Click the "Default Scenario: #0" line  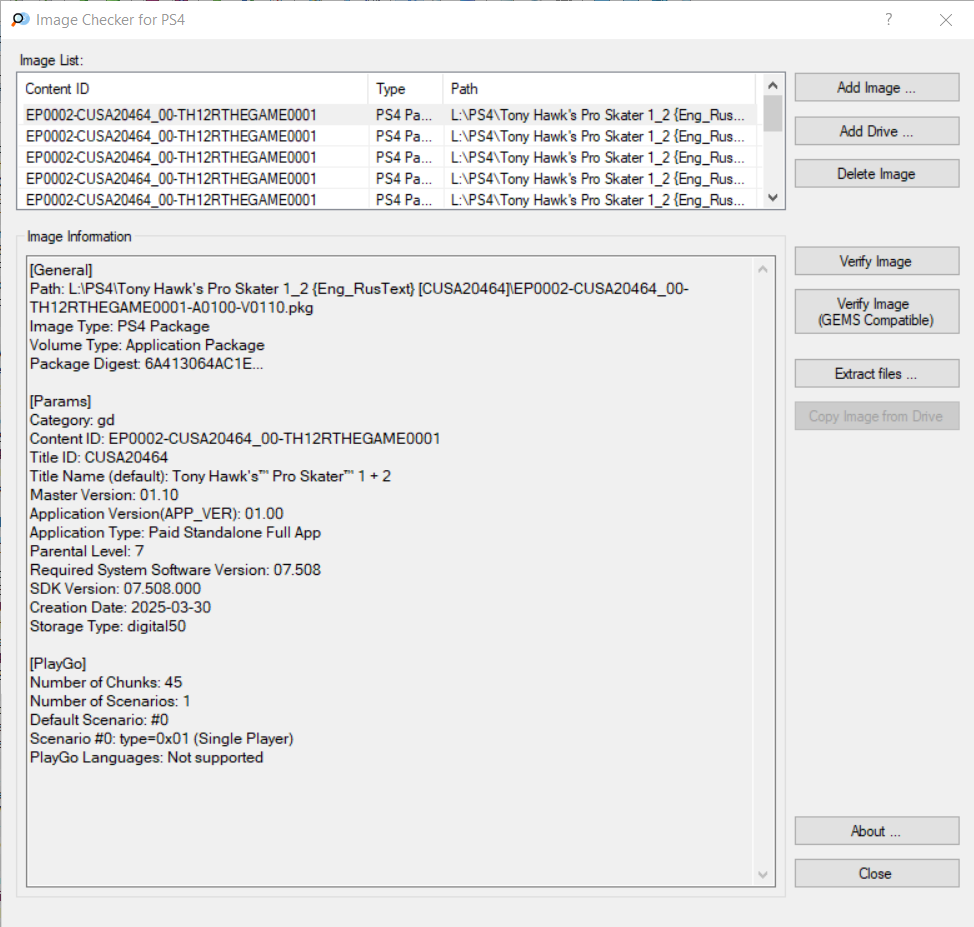(99, 719)
